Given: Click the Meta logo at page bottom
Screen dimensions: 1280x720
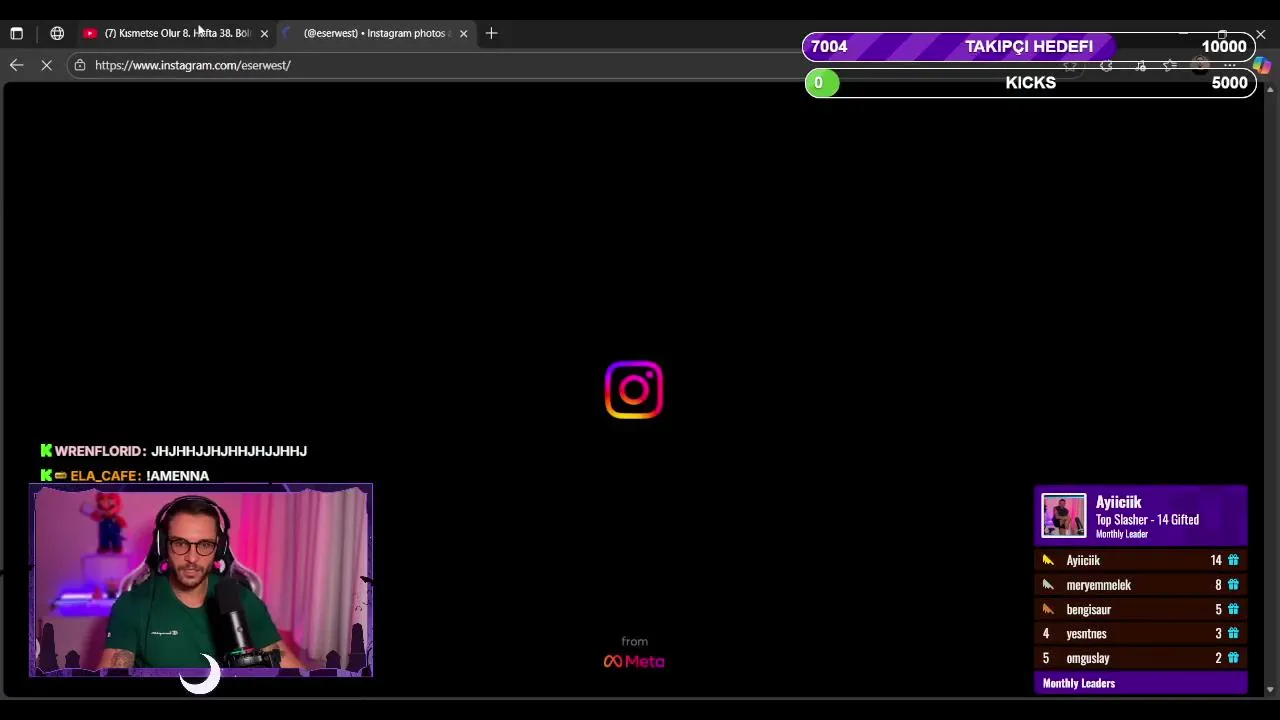Looking at the screenshot, I should click(x=634, y=661).
